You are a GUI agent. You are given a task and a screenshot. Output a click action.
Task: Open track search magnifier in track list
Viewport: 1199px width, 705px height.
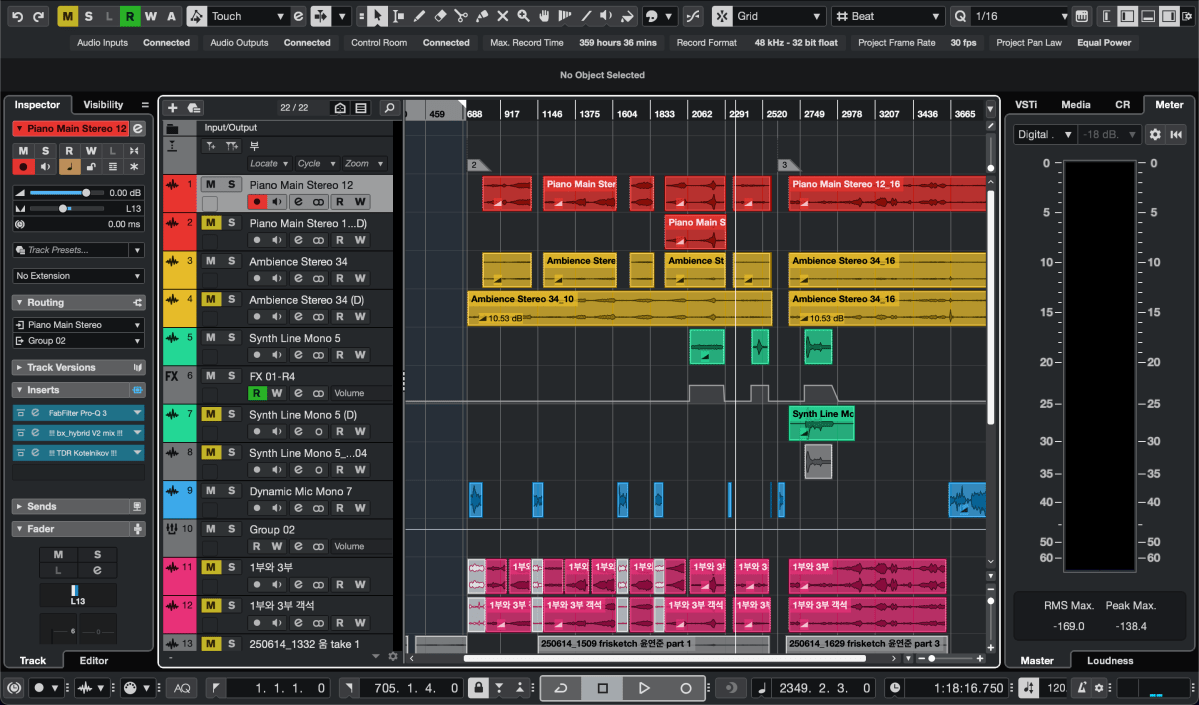coord(389,108)
